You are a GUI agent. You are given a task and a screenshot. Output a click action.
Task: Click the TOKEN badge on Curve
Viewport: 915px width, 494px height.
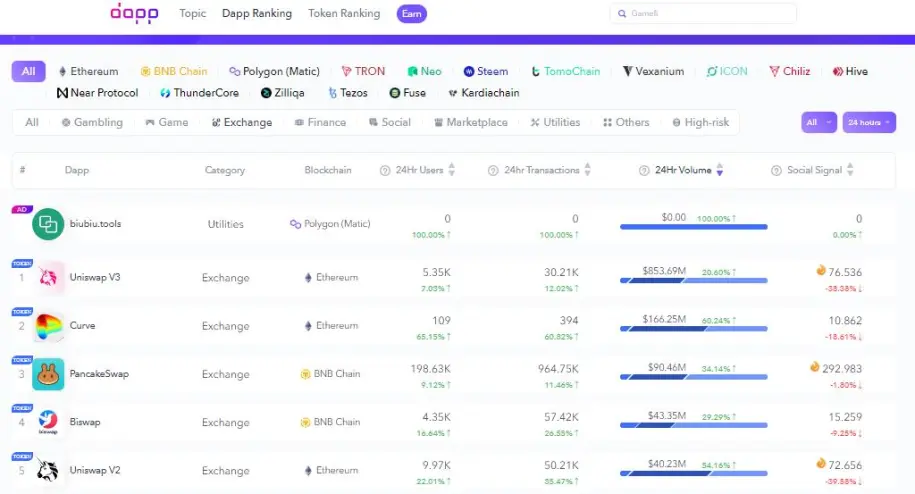tap(22, 312)
